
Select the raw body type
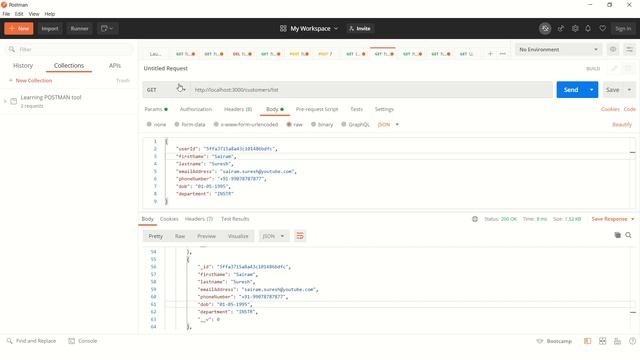pos(289,124)
